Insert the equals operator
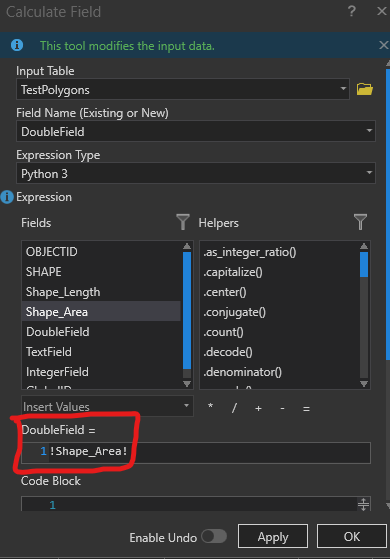The image size is (390, 559). point(306,409)
